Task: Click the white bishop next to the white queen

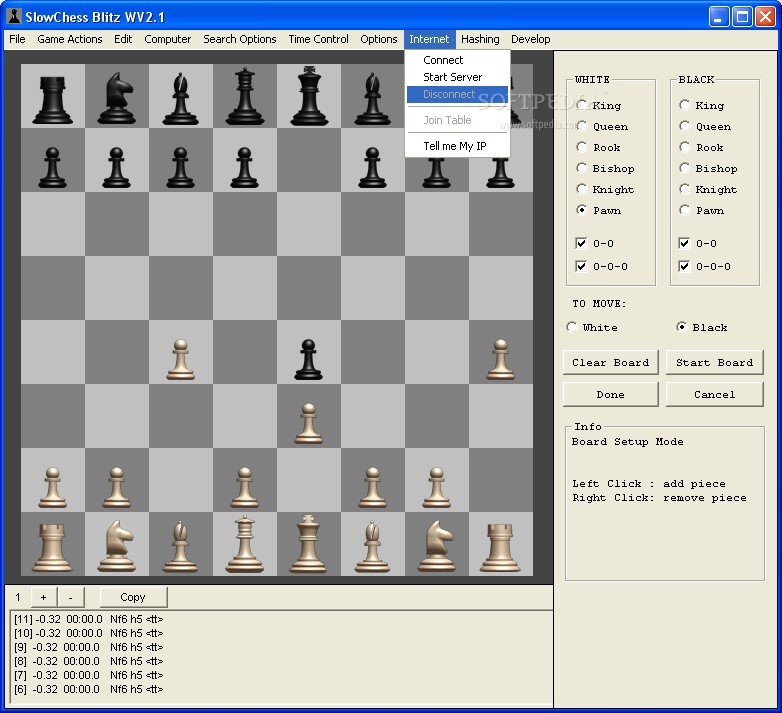Action: 181,546
